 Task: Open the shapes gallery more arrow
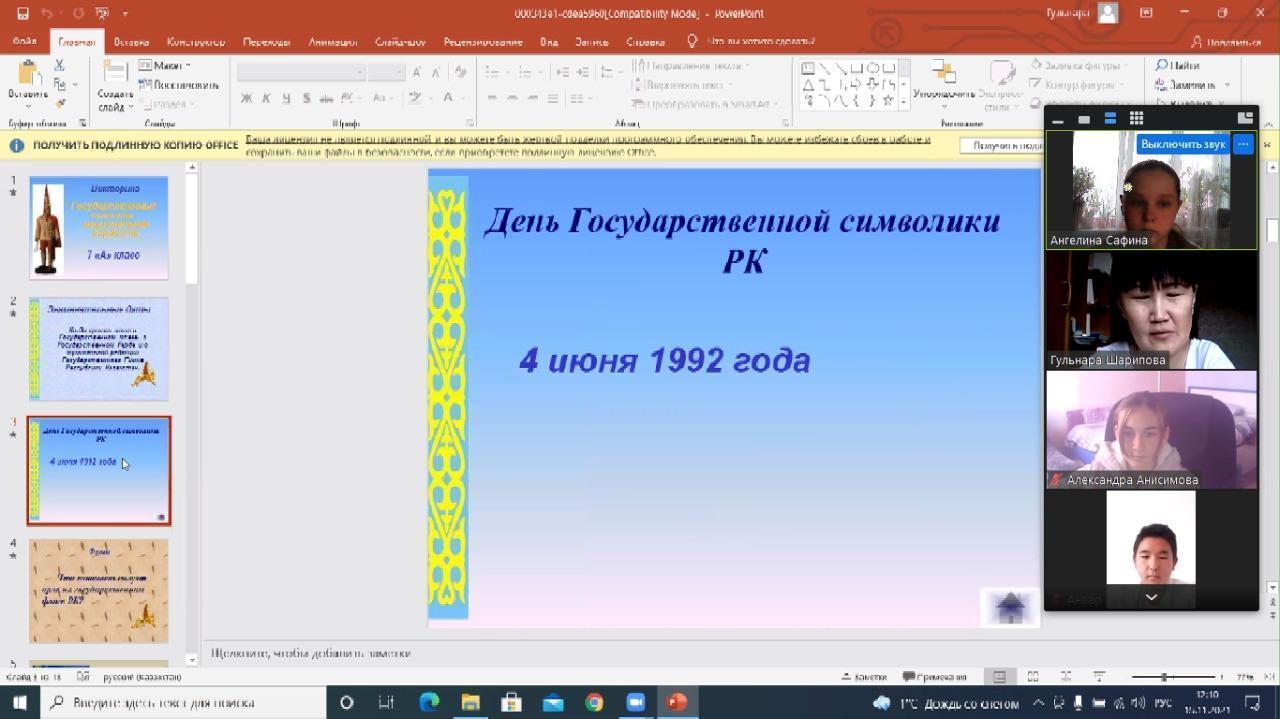pyautogui.click(x=903, y=101)
